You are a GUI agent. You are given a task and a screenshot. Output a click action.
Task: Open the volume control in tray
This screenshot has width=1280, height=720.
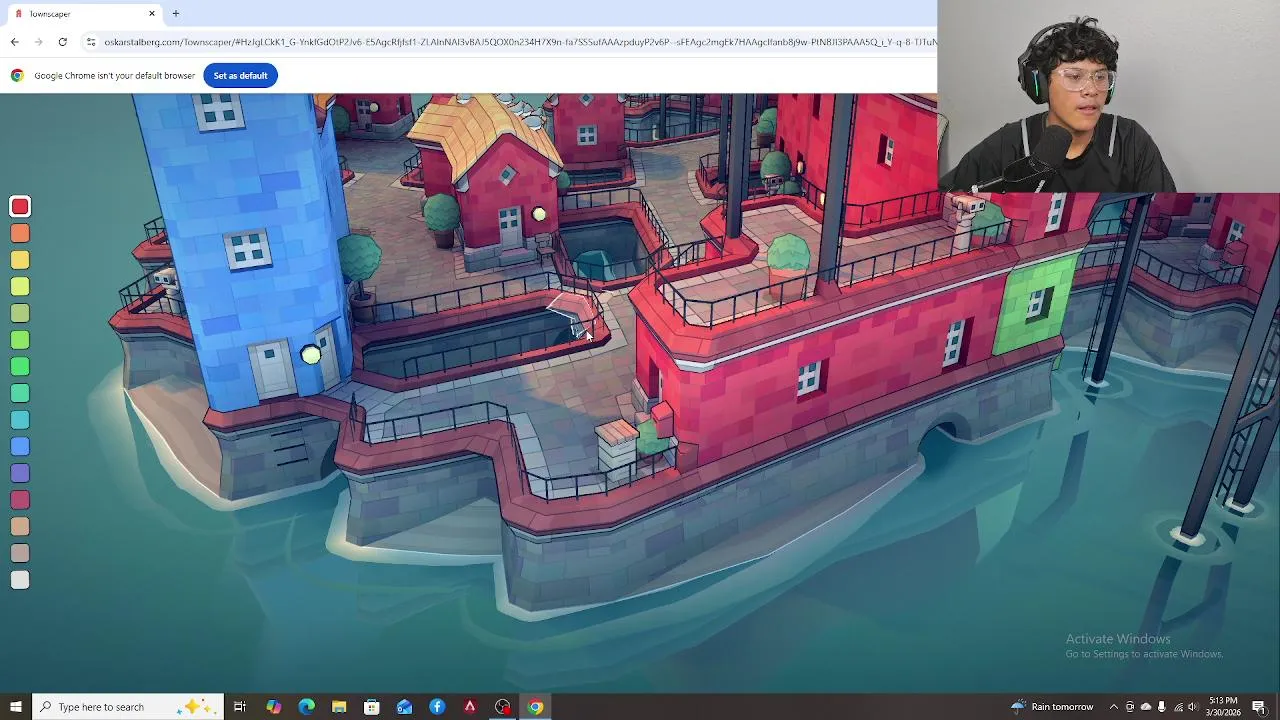(x=1194, y=707)
